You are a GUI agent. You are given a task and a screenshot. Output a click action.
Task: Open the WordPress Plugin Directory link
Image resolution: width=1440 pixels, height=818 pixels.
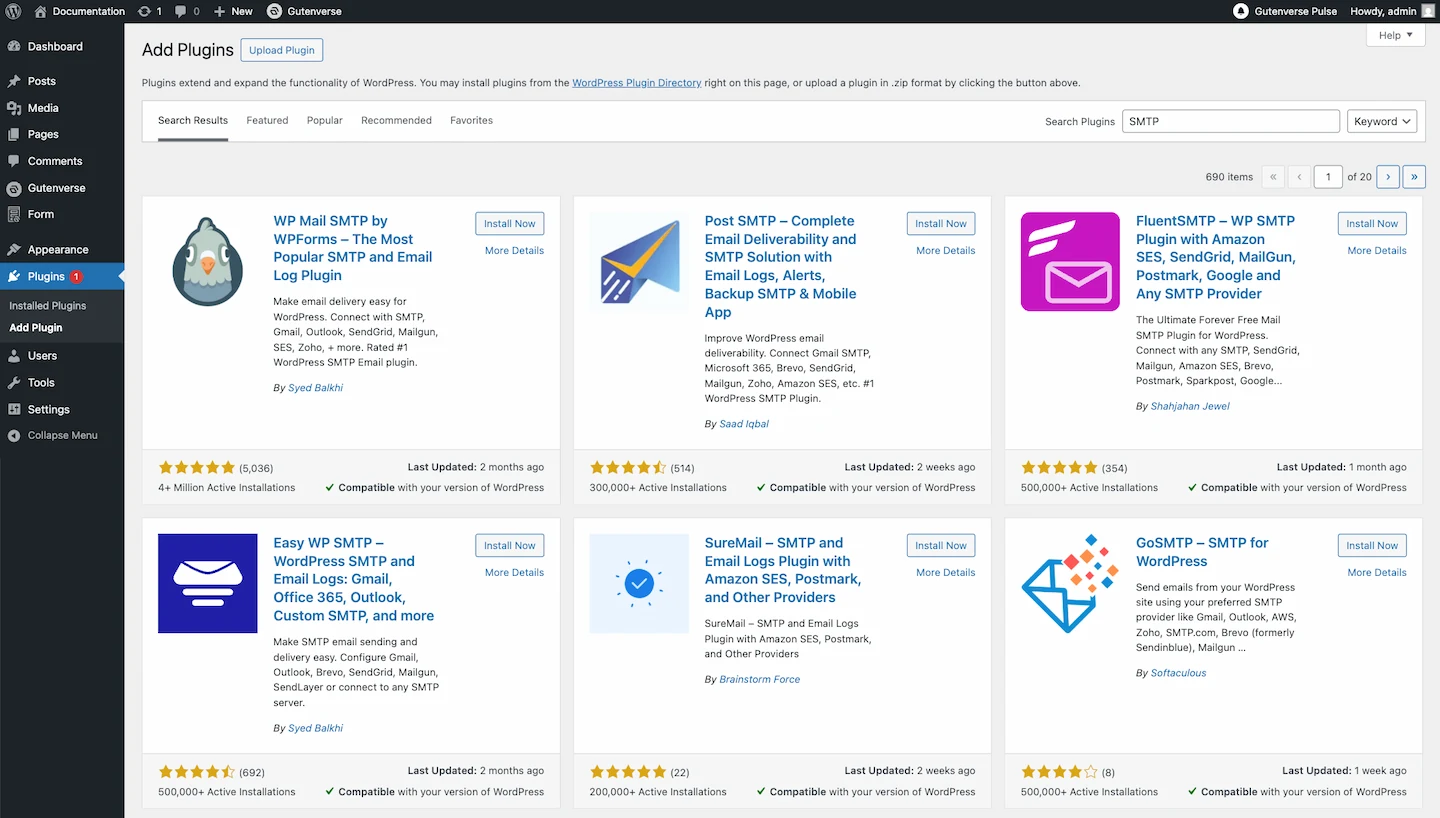[636, 83]
